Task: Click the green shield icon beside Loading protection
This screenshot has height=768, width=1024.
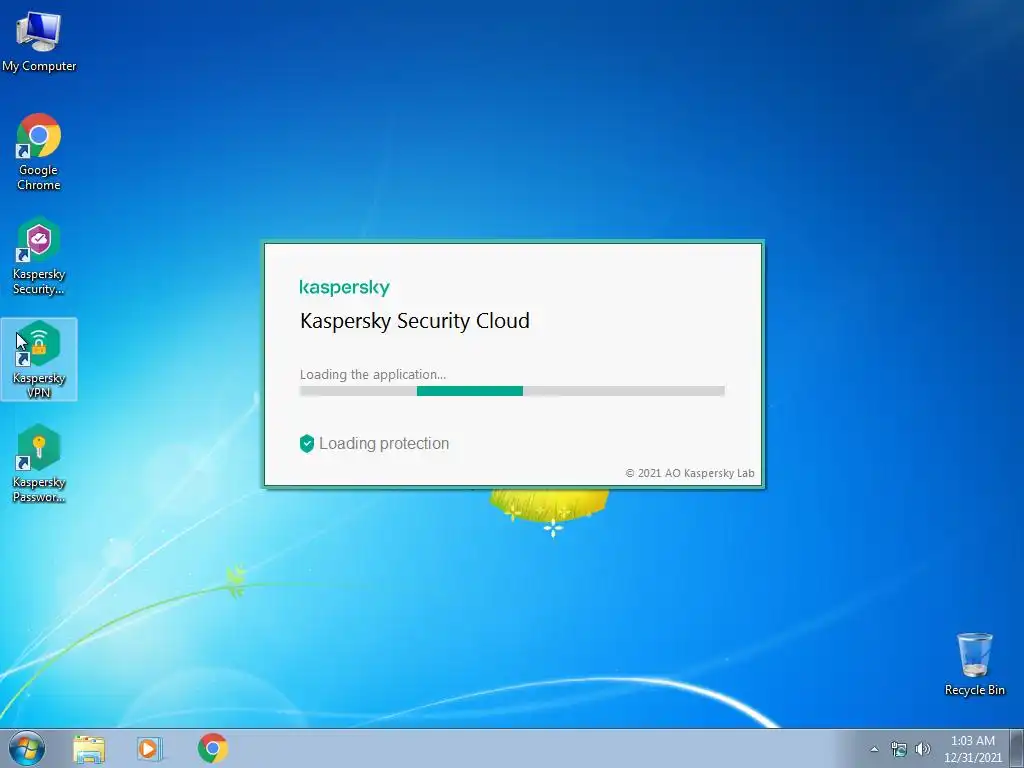Action: 306,443
